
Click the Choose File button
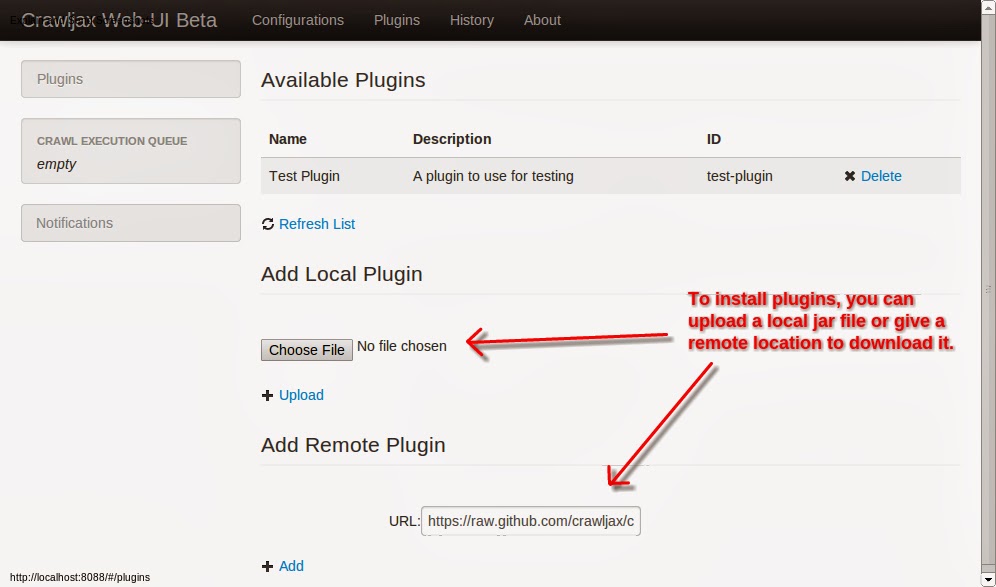click(307, 350)
